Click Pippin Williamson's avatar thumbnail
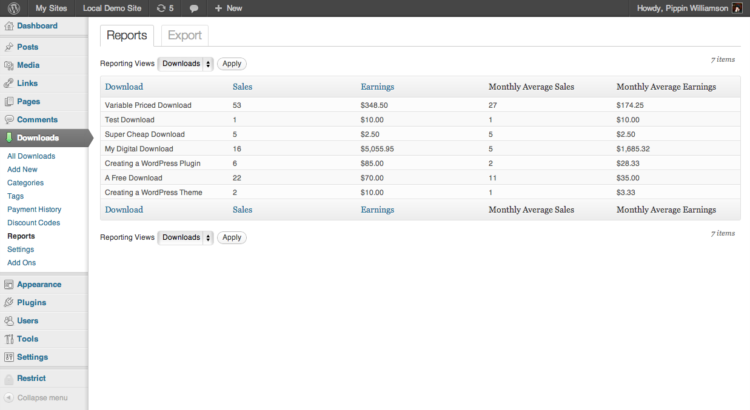 click(x=737, y=8)
